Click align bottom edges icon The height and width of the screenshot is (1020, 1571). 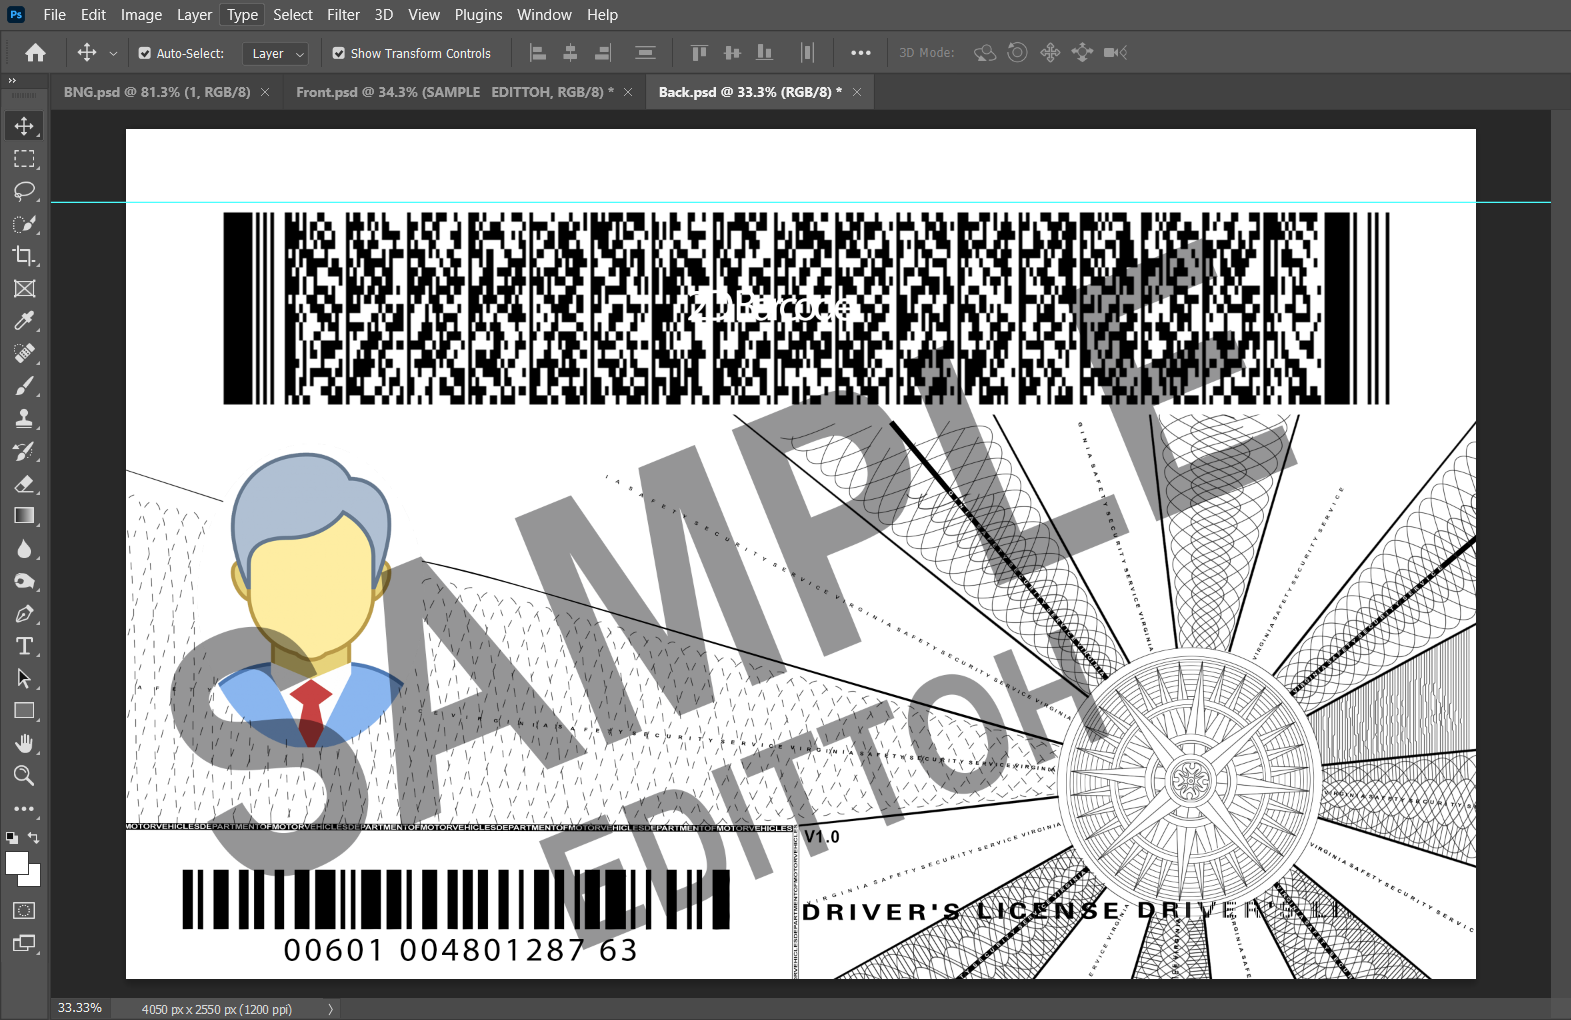765,53
